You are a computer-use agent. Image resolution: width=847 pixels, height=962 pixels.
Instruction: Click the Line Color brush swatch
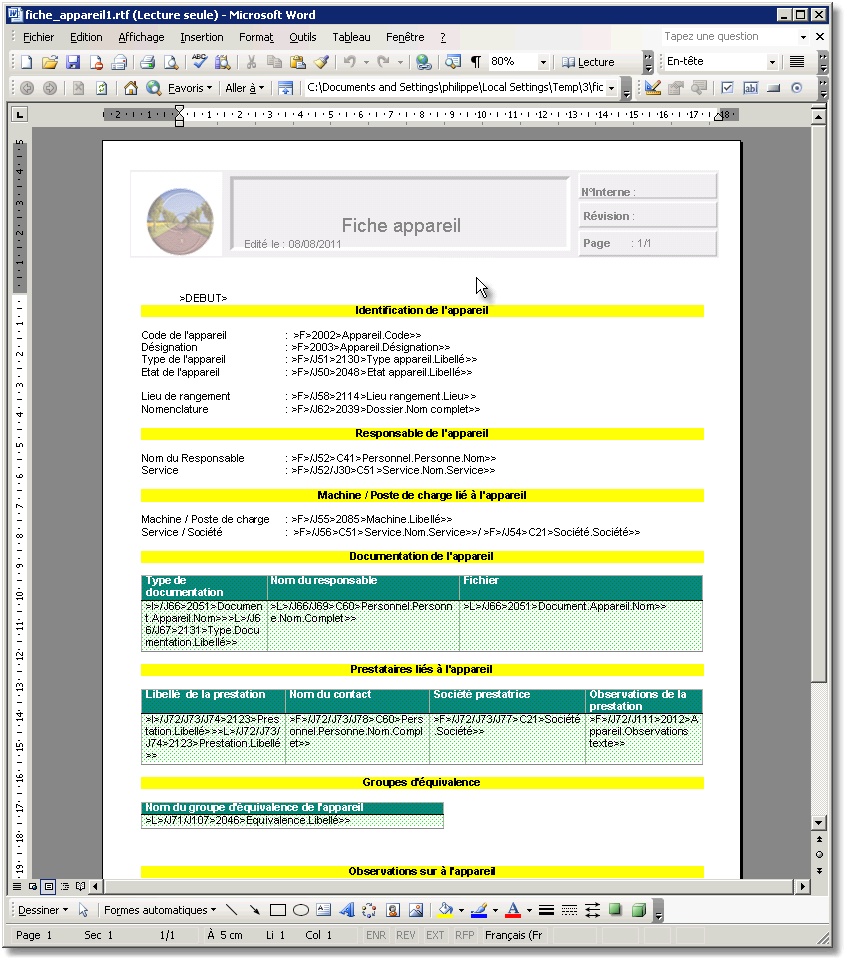click(x=479, y=910)
